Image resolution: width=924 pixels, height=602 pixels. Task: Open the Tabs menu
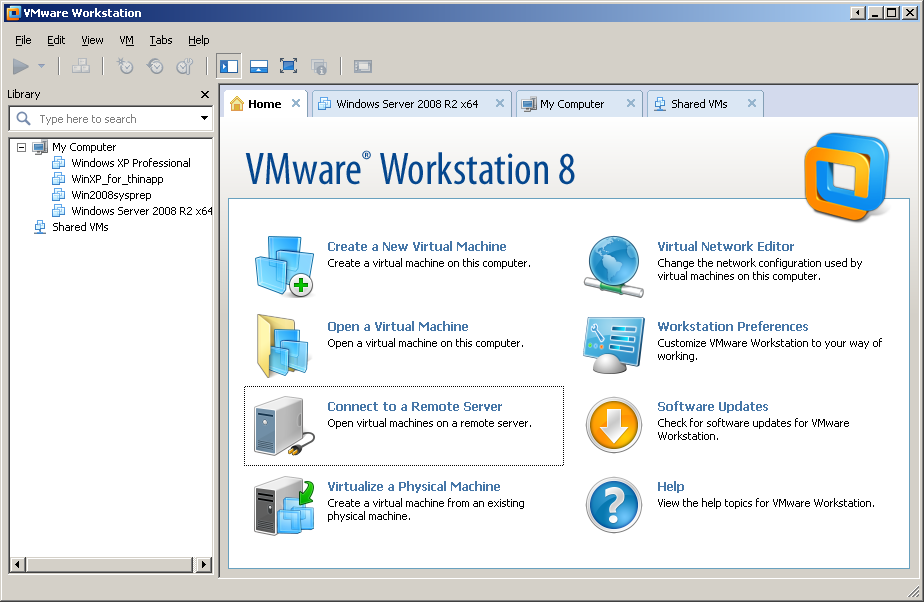tap(160, 40)
